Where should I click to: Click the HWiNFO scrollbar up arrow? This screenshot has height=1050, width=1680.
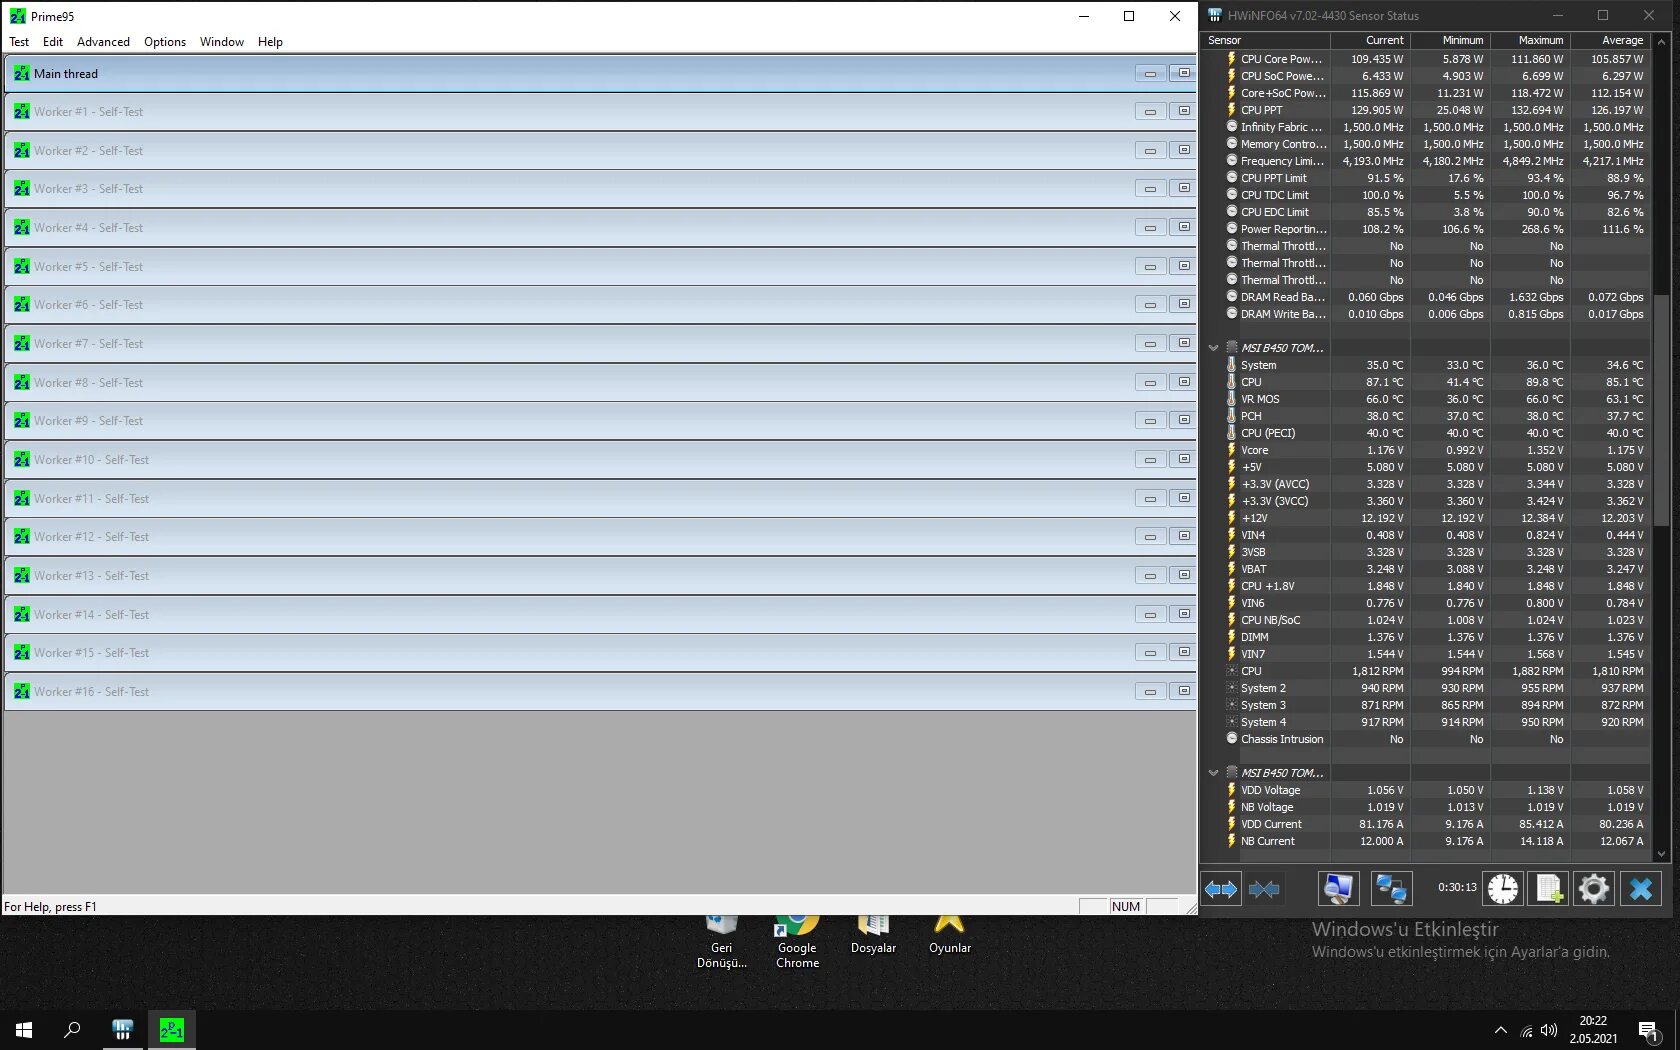(1662, 41)
